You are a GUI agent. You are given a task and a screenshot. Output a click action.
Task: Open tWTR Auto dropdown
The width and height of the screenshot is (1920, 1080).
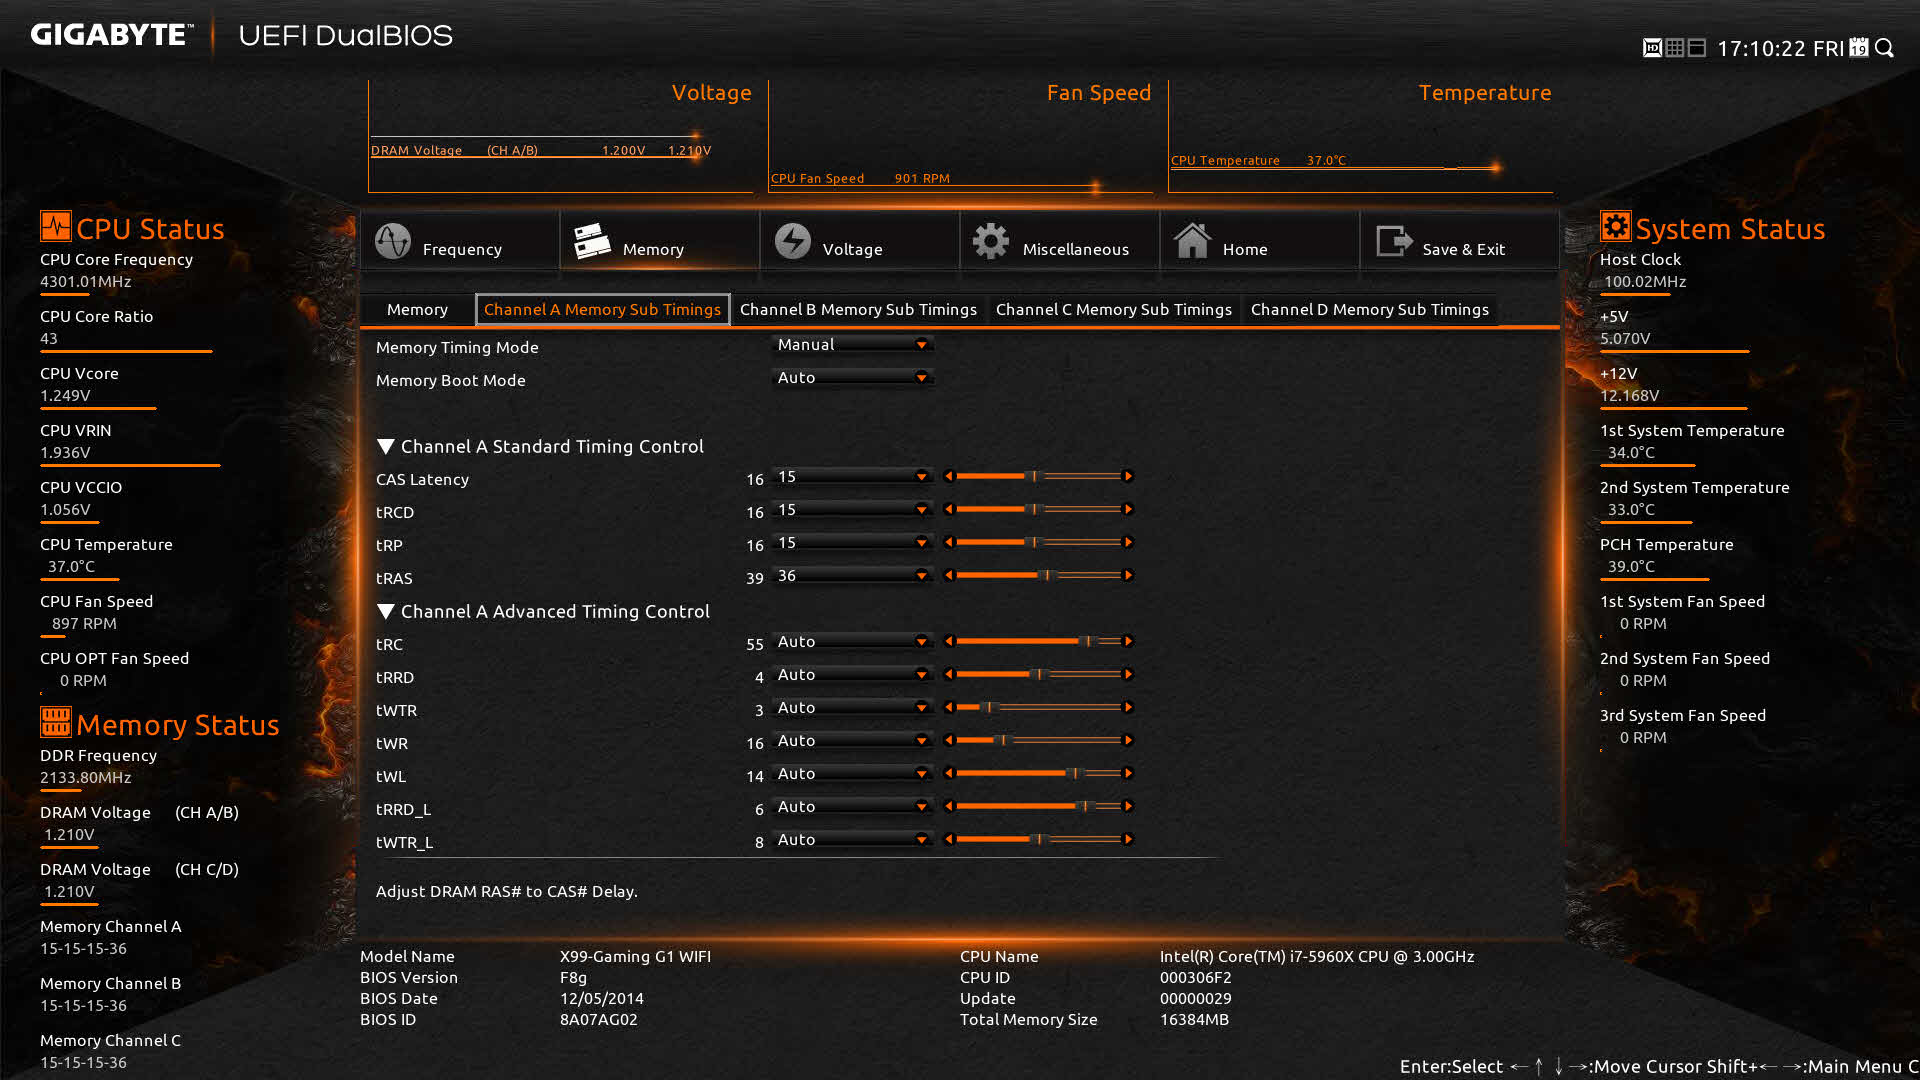[853, 707]
